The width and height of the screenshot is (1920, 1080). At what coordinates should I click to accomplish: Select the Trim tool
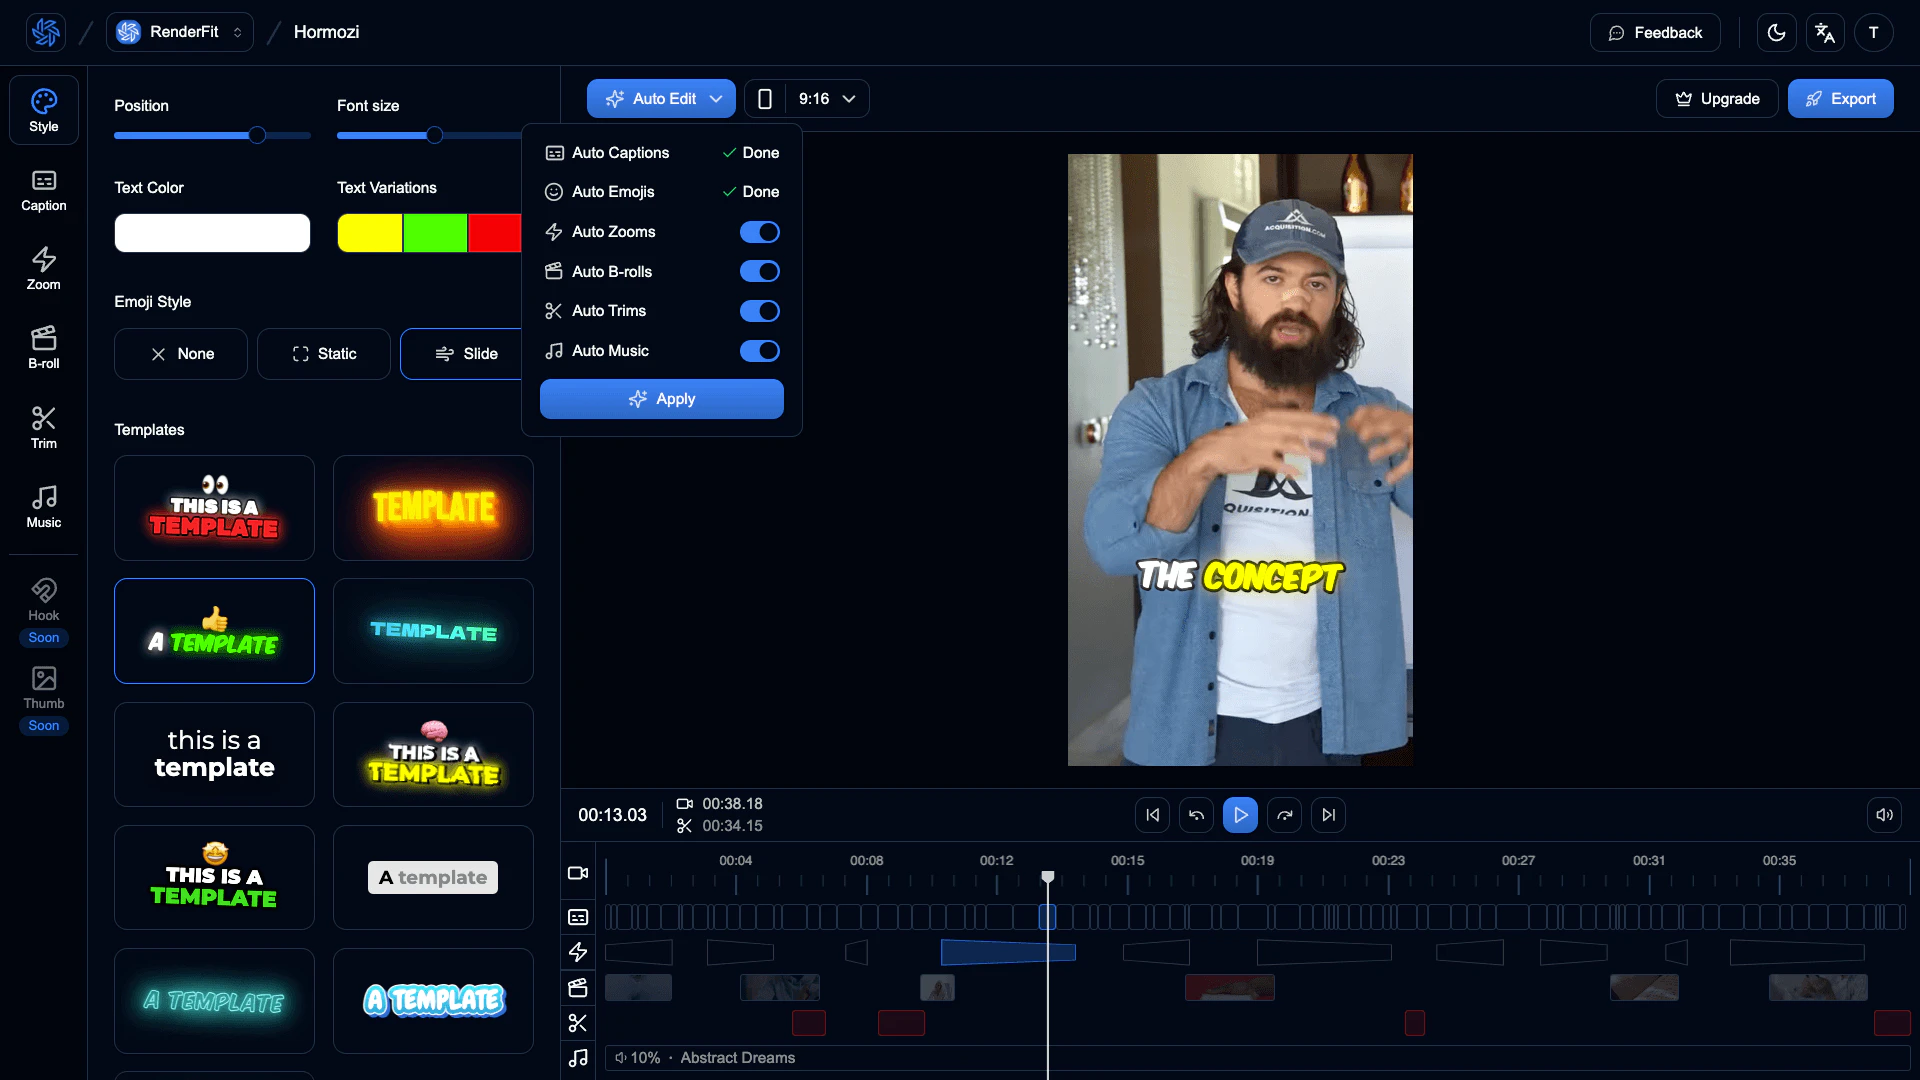(x=43, y=427)
